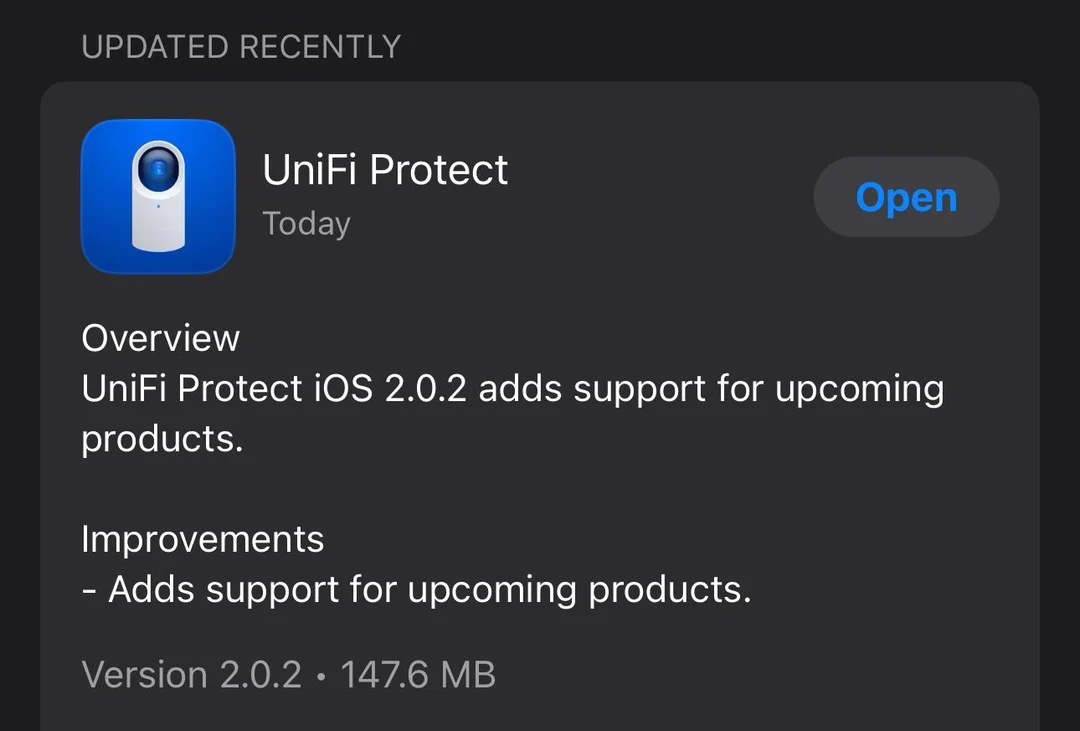
Task: Click "iOS 2.0.2" in the overview text
Action: (x=392, y=388)
